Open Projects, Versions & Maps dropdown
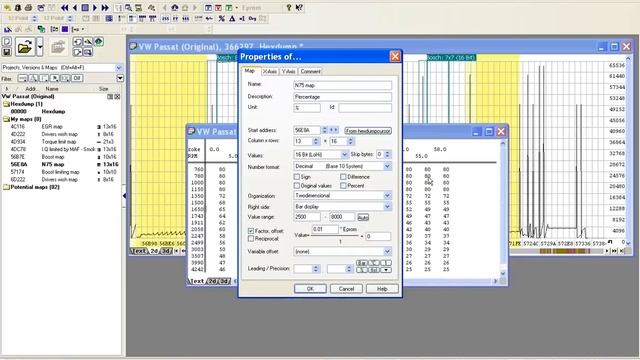This screenshot has height=360, width=640. (x=119, y=67)
